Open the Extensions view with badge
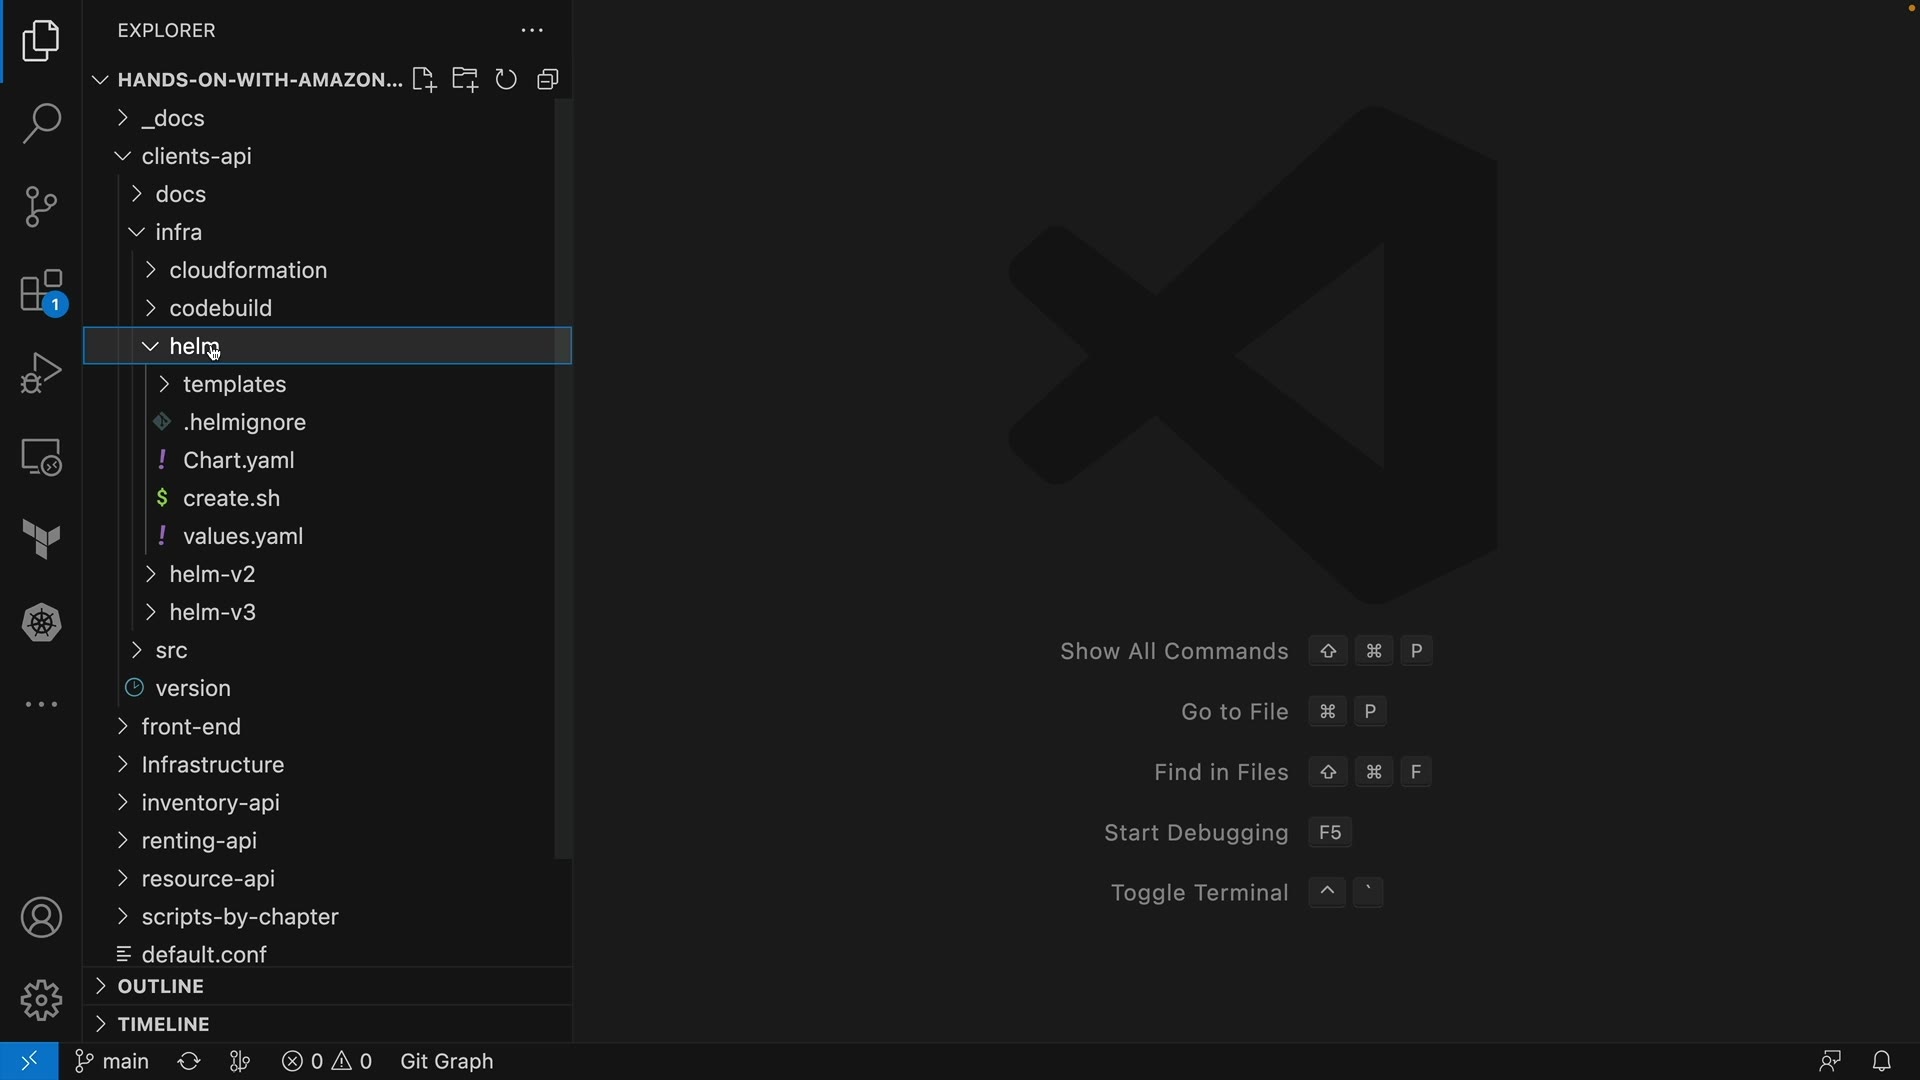Image resolution: width=1920 pixels, height=1080 pixels. (42, 292)
